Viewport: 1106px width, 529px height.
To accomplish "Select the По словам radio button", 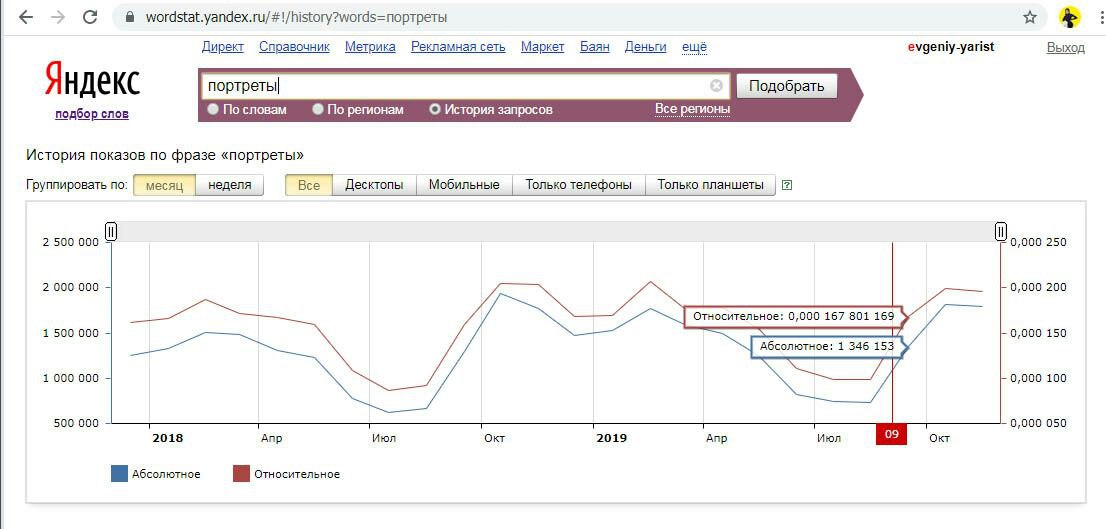I will pos(213,109).
